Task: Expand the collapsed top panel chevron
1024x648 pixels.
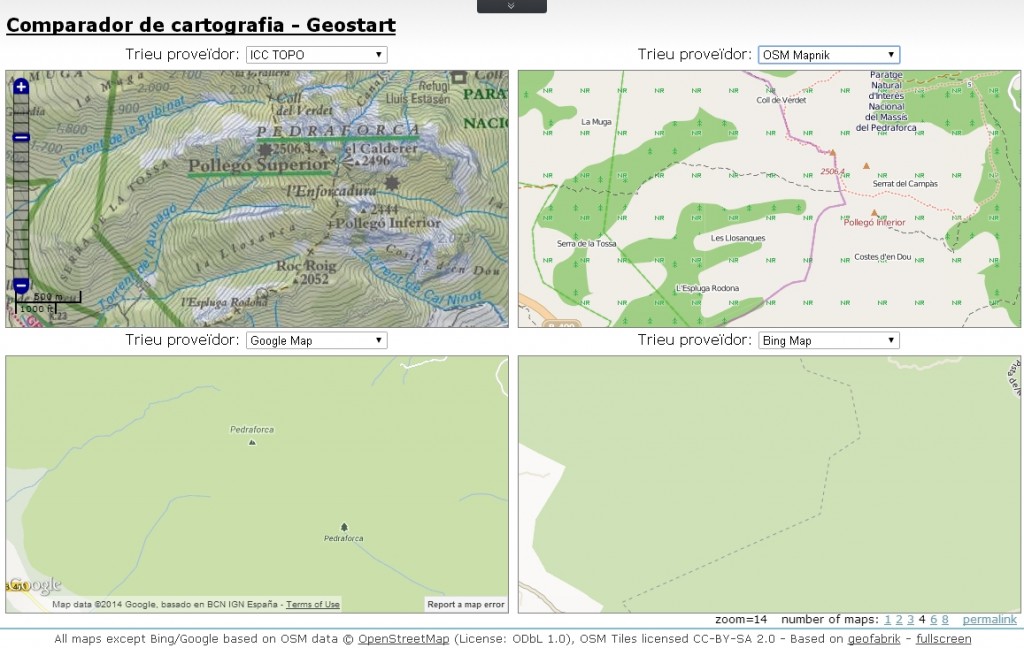Action: [511, 6]
